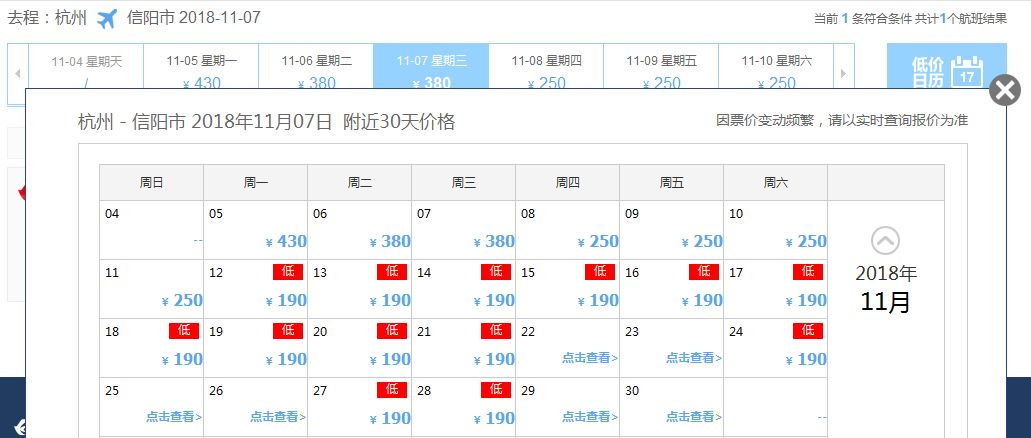Choose day 28 with low price ¥190
Image resolution: width=1031 pixels, height=438 pixels.
click(464, 407)
